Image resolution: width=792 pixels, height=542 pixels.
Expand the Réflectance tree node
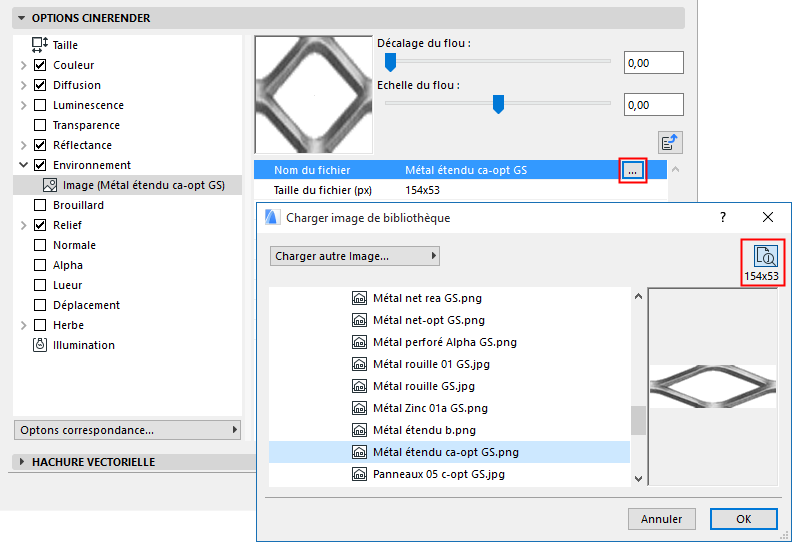click(23, 145)
